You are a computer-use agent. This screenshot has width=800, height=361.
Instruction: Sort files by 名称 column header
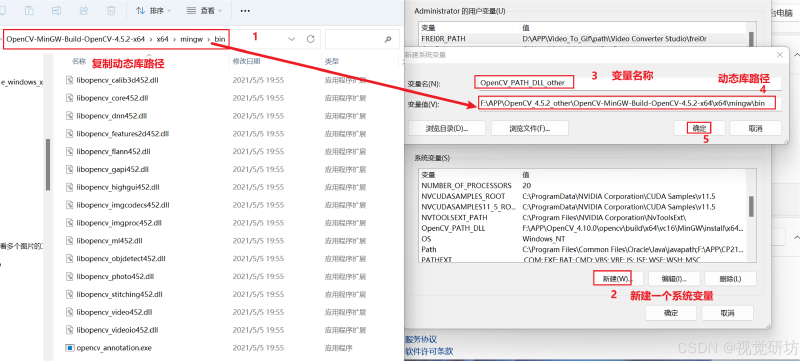[79, 61]
